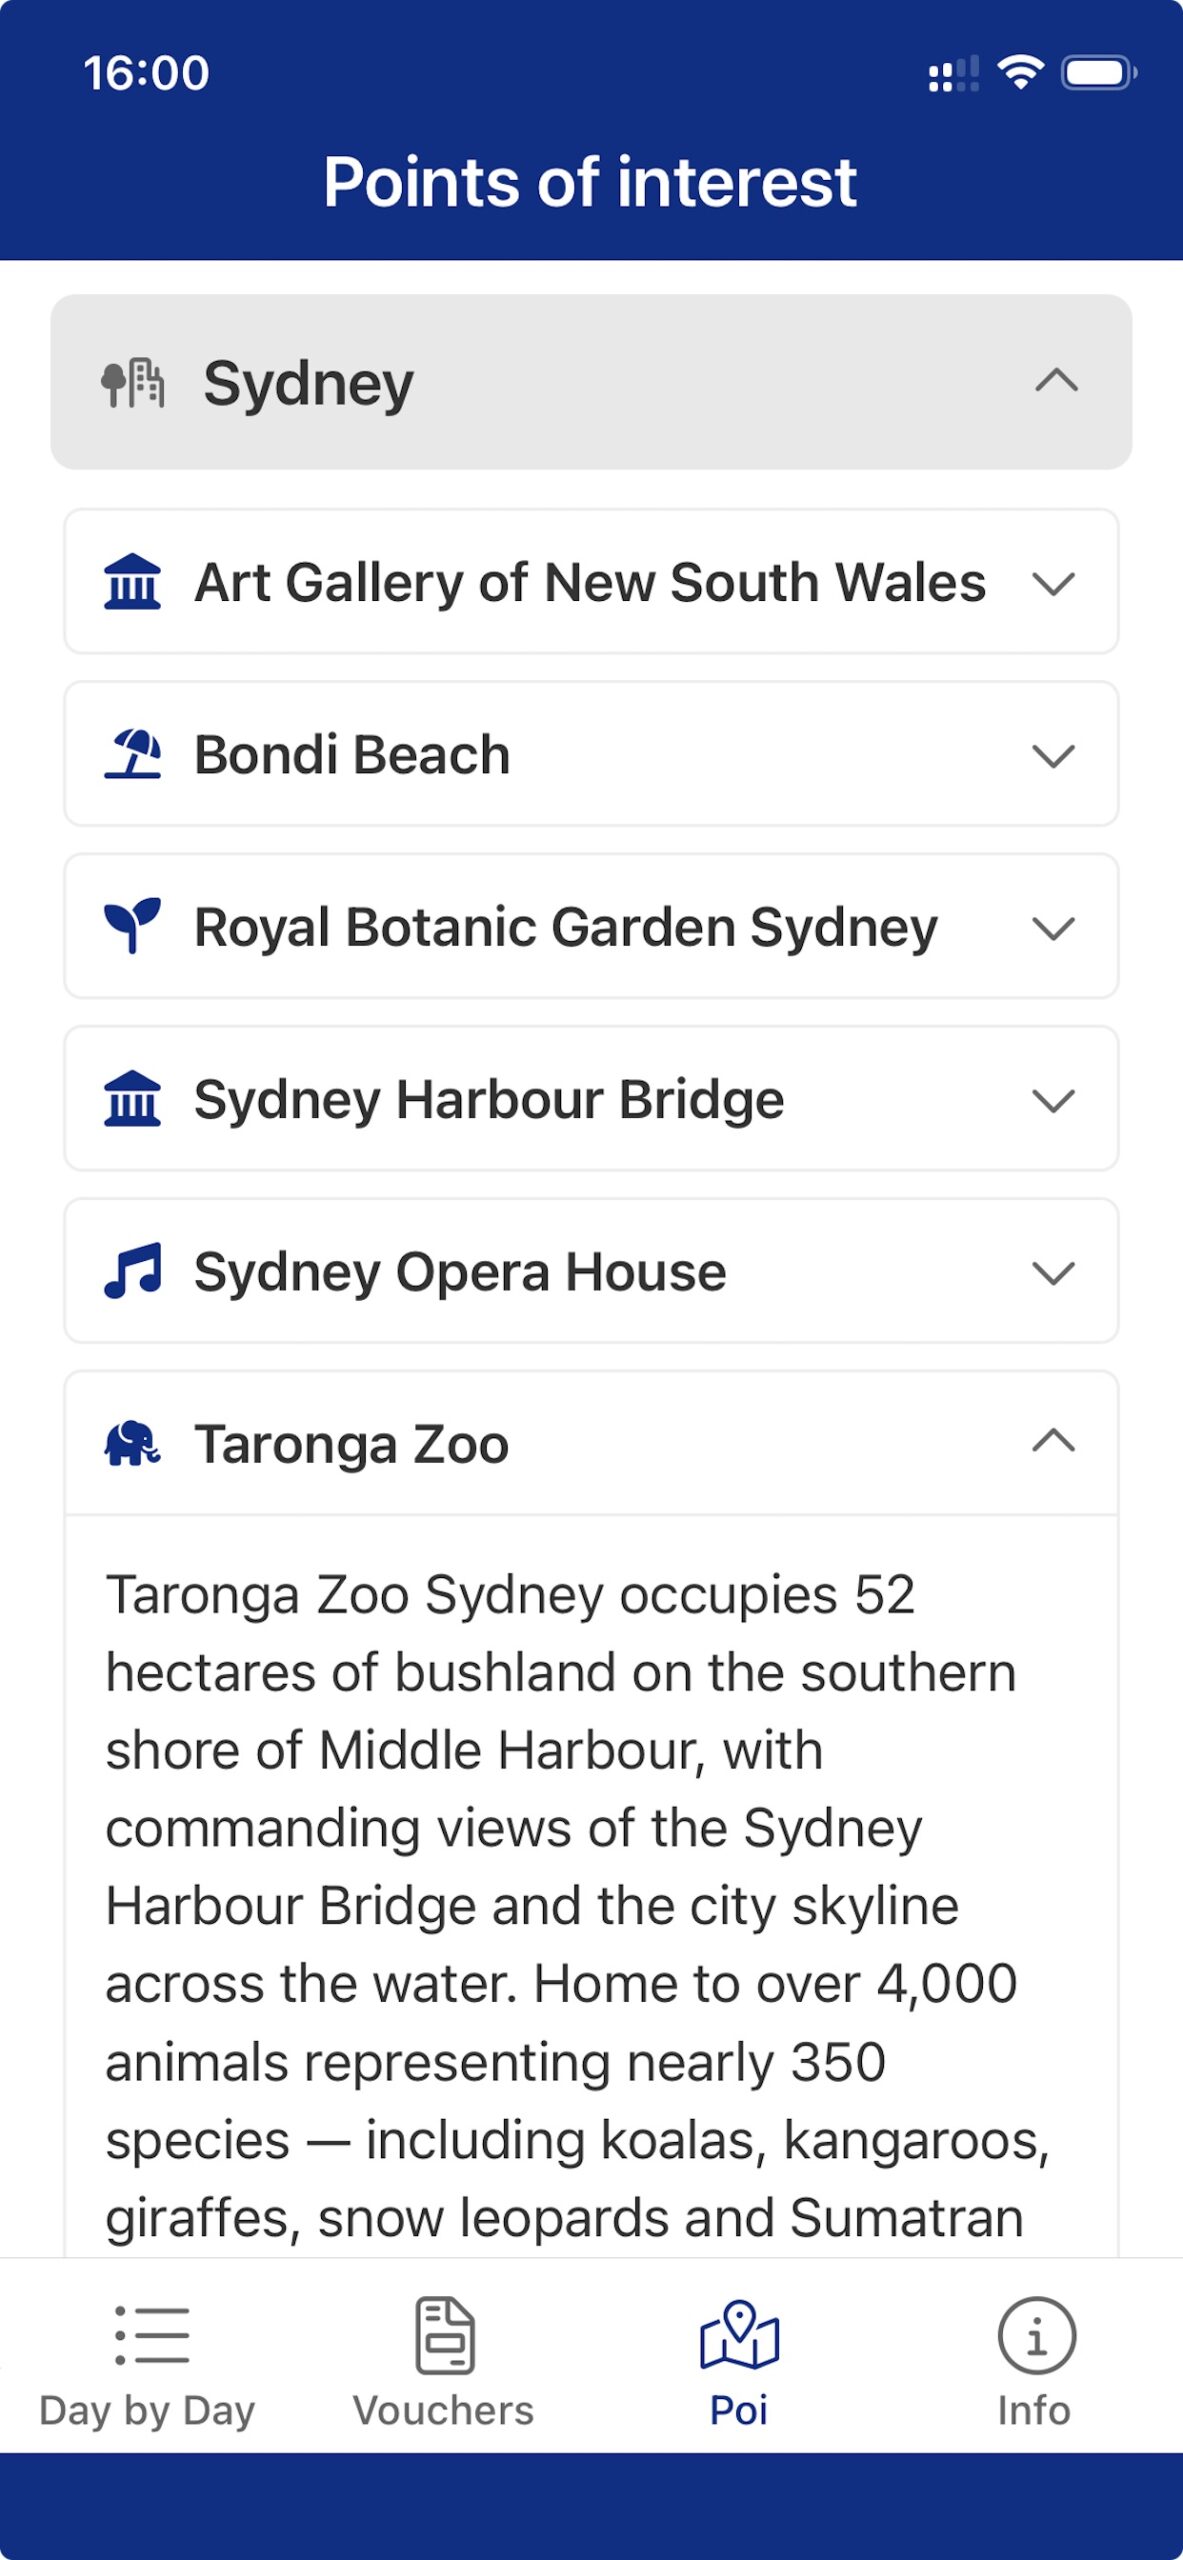This screenshot has height=2560, width=1183.
Task: Collapse the Sydney section chevron
Action: (1056, 381)
